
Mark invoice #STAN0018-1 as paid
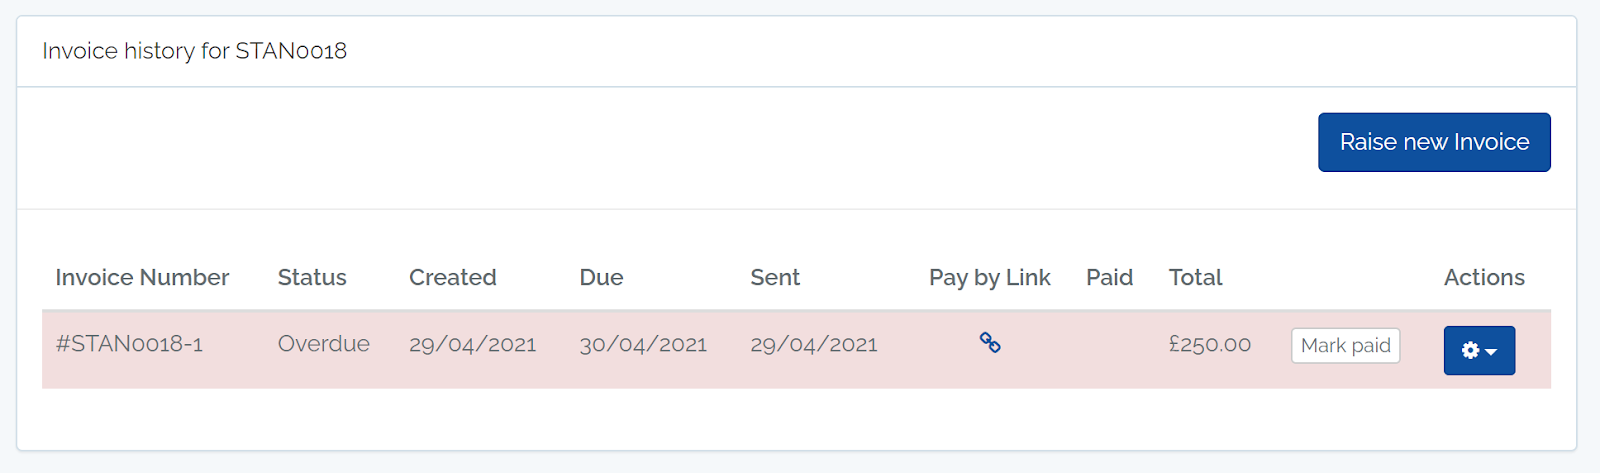coord(1345,345)
